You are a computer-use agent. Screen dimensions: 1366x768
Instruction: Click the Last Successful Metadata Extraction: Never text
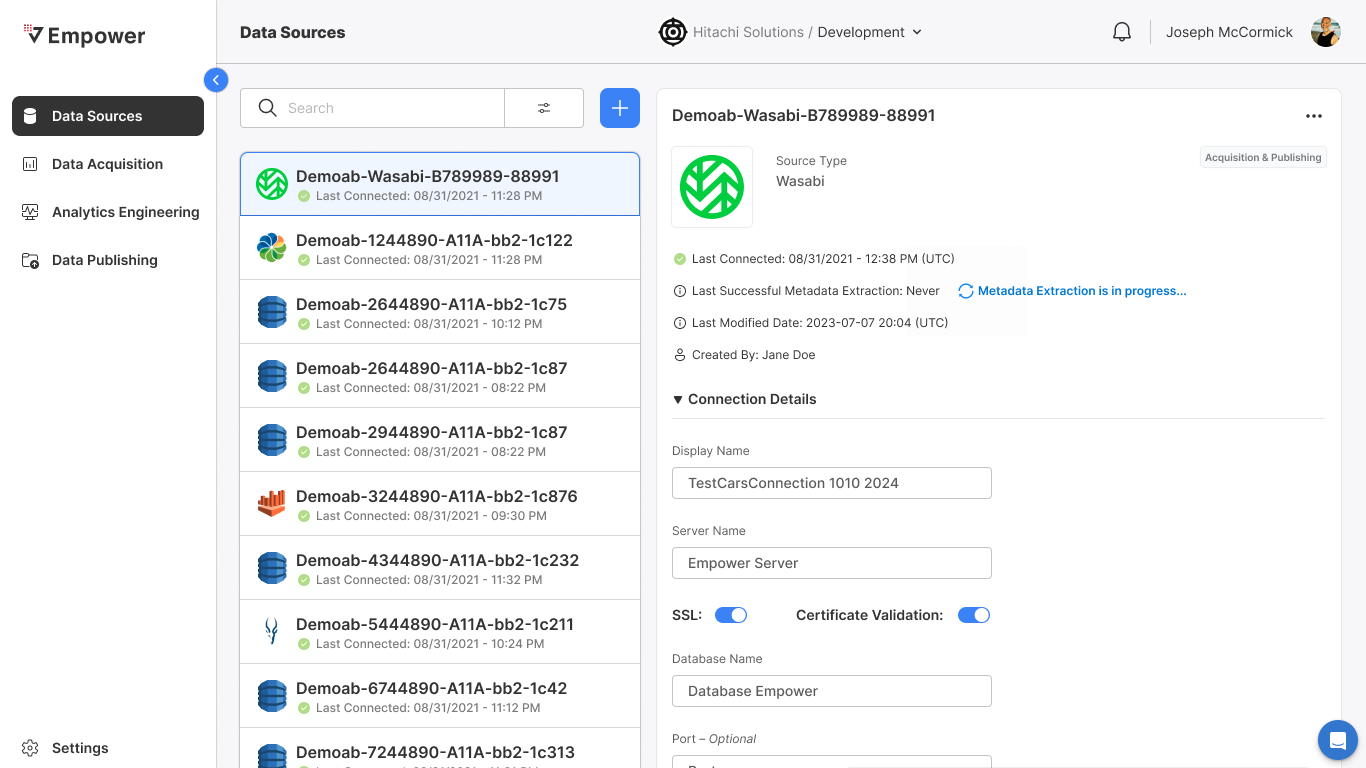tap(816, 291)
